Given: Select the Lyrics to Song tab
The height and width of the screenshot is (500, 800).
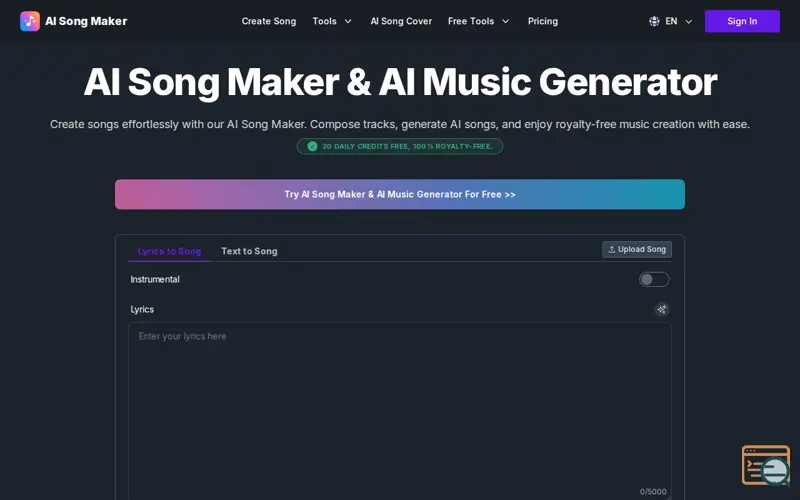Looking at the screenshot, I should click(169, 251).
